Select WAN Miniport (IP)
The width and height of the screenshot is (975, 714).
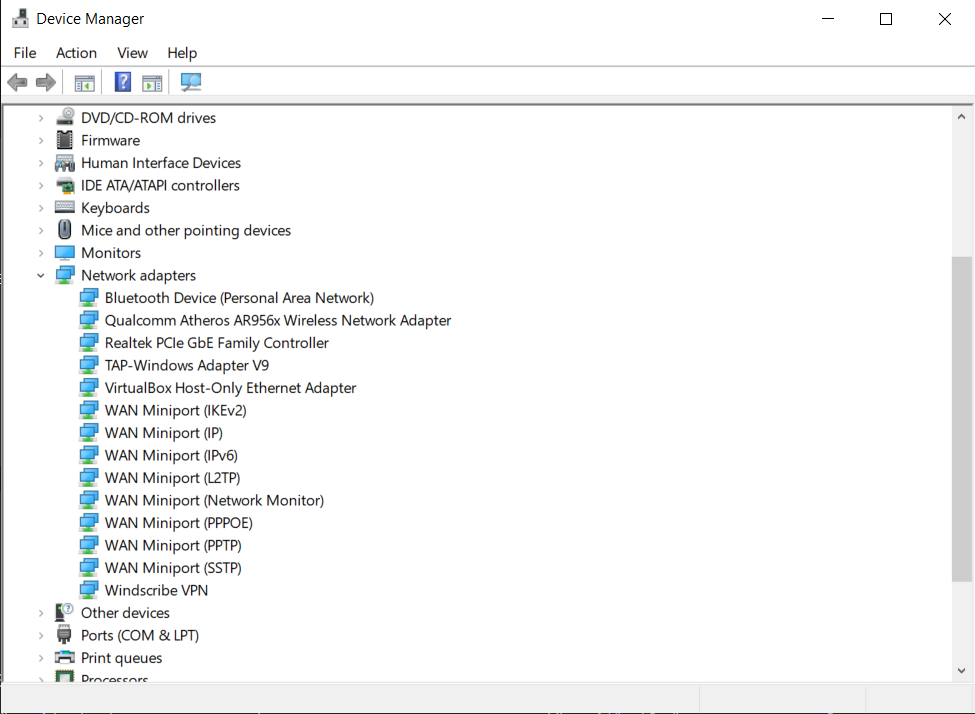point(164,433)
